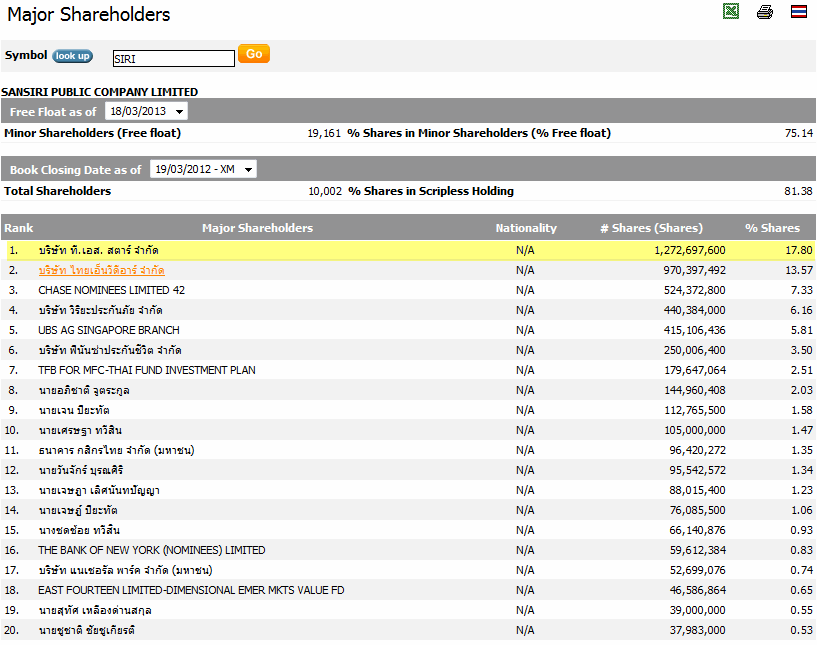Select บริษัท ฟินันซ่าประกันชีวิต จำกัด
The image size is (817, 645).
point(110,350)
